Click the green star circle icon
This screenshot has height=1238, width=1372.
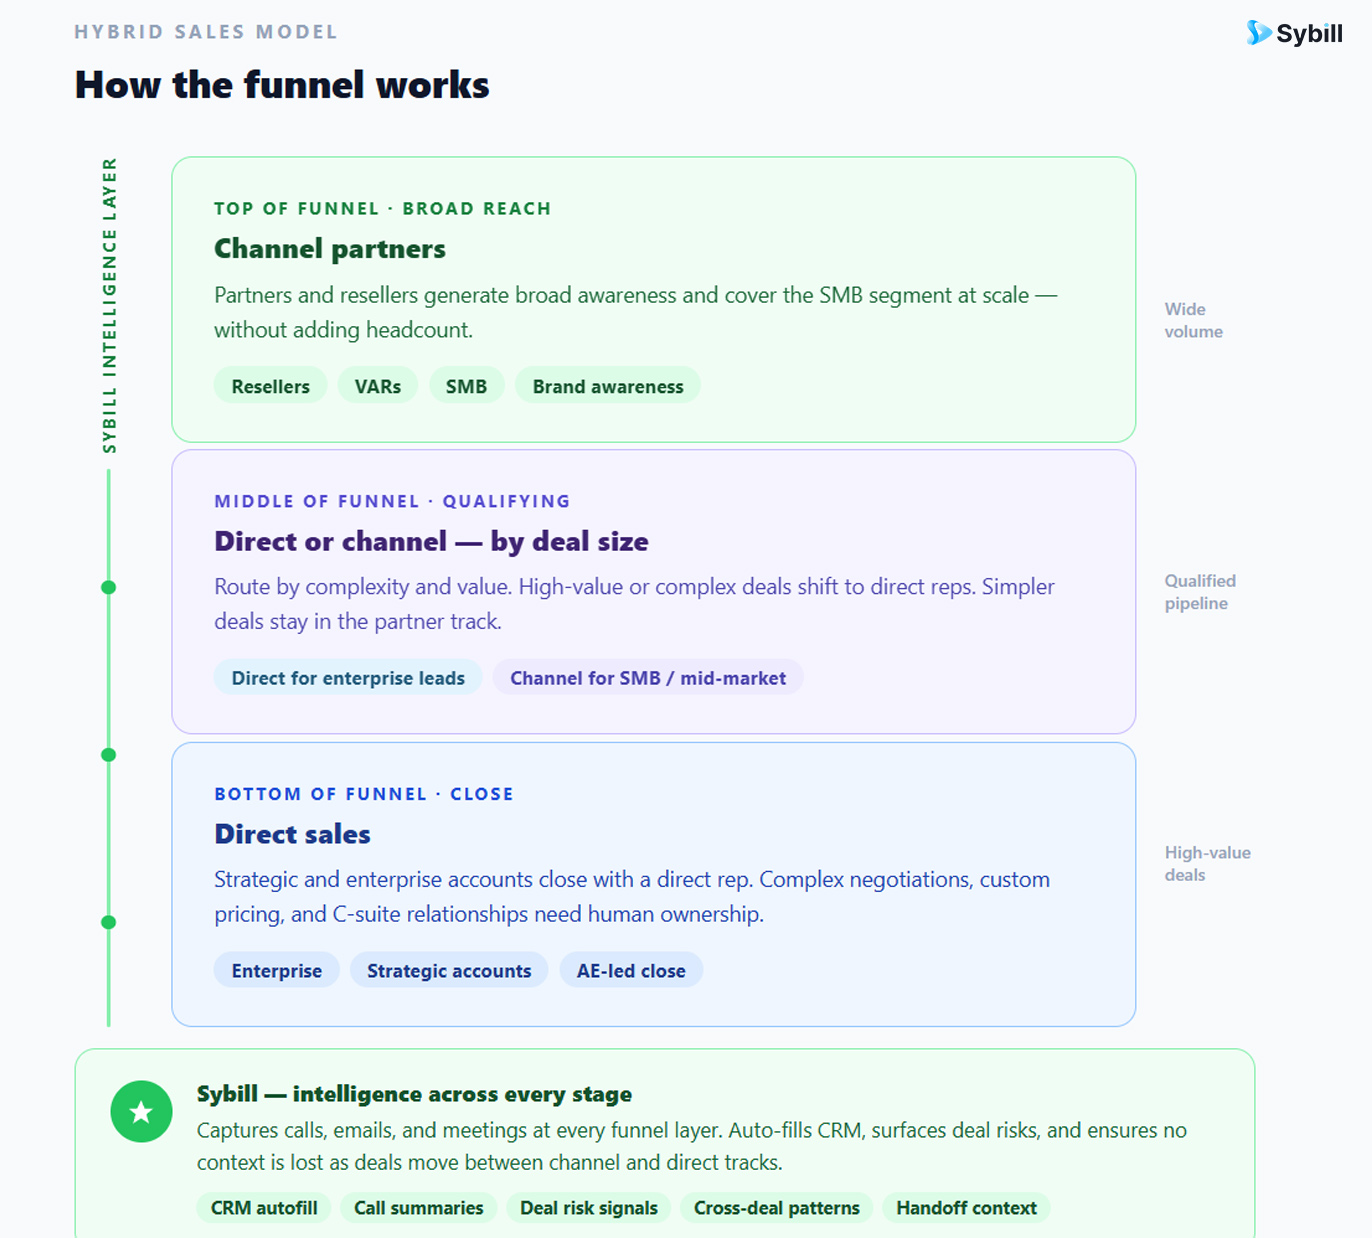pyautogui.click(x=141, y=1111)
